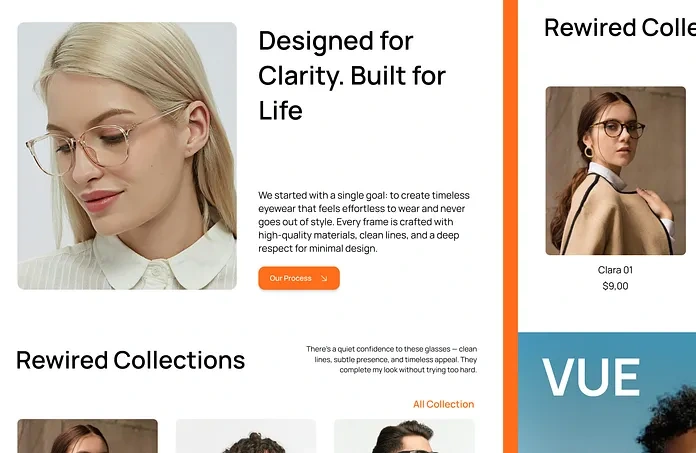Click the quiet confidence testimonial text
The height and width of the screenshot is (453, 696).
(392, 359)
